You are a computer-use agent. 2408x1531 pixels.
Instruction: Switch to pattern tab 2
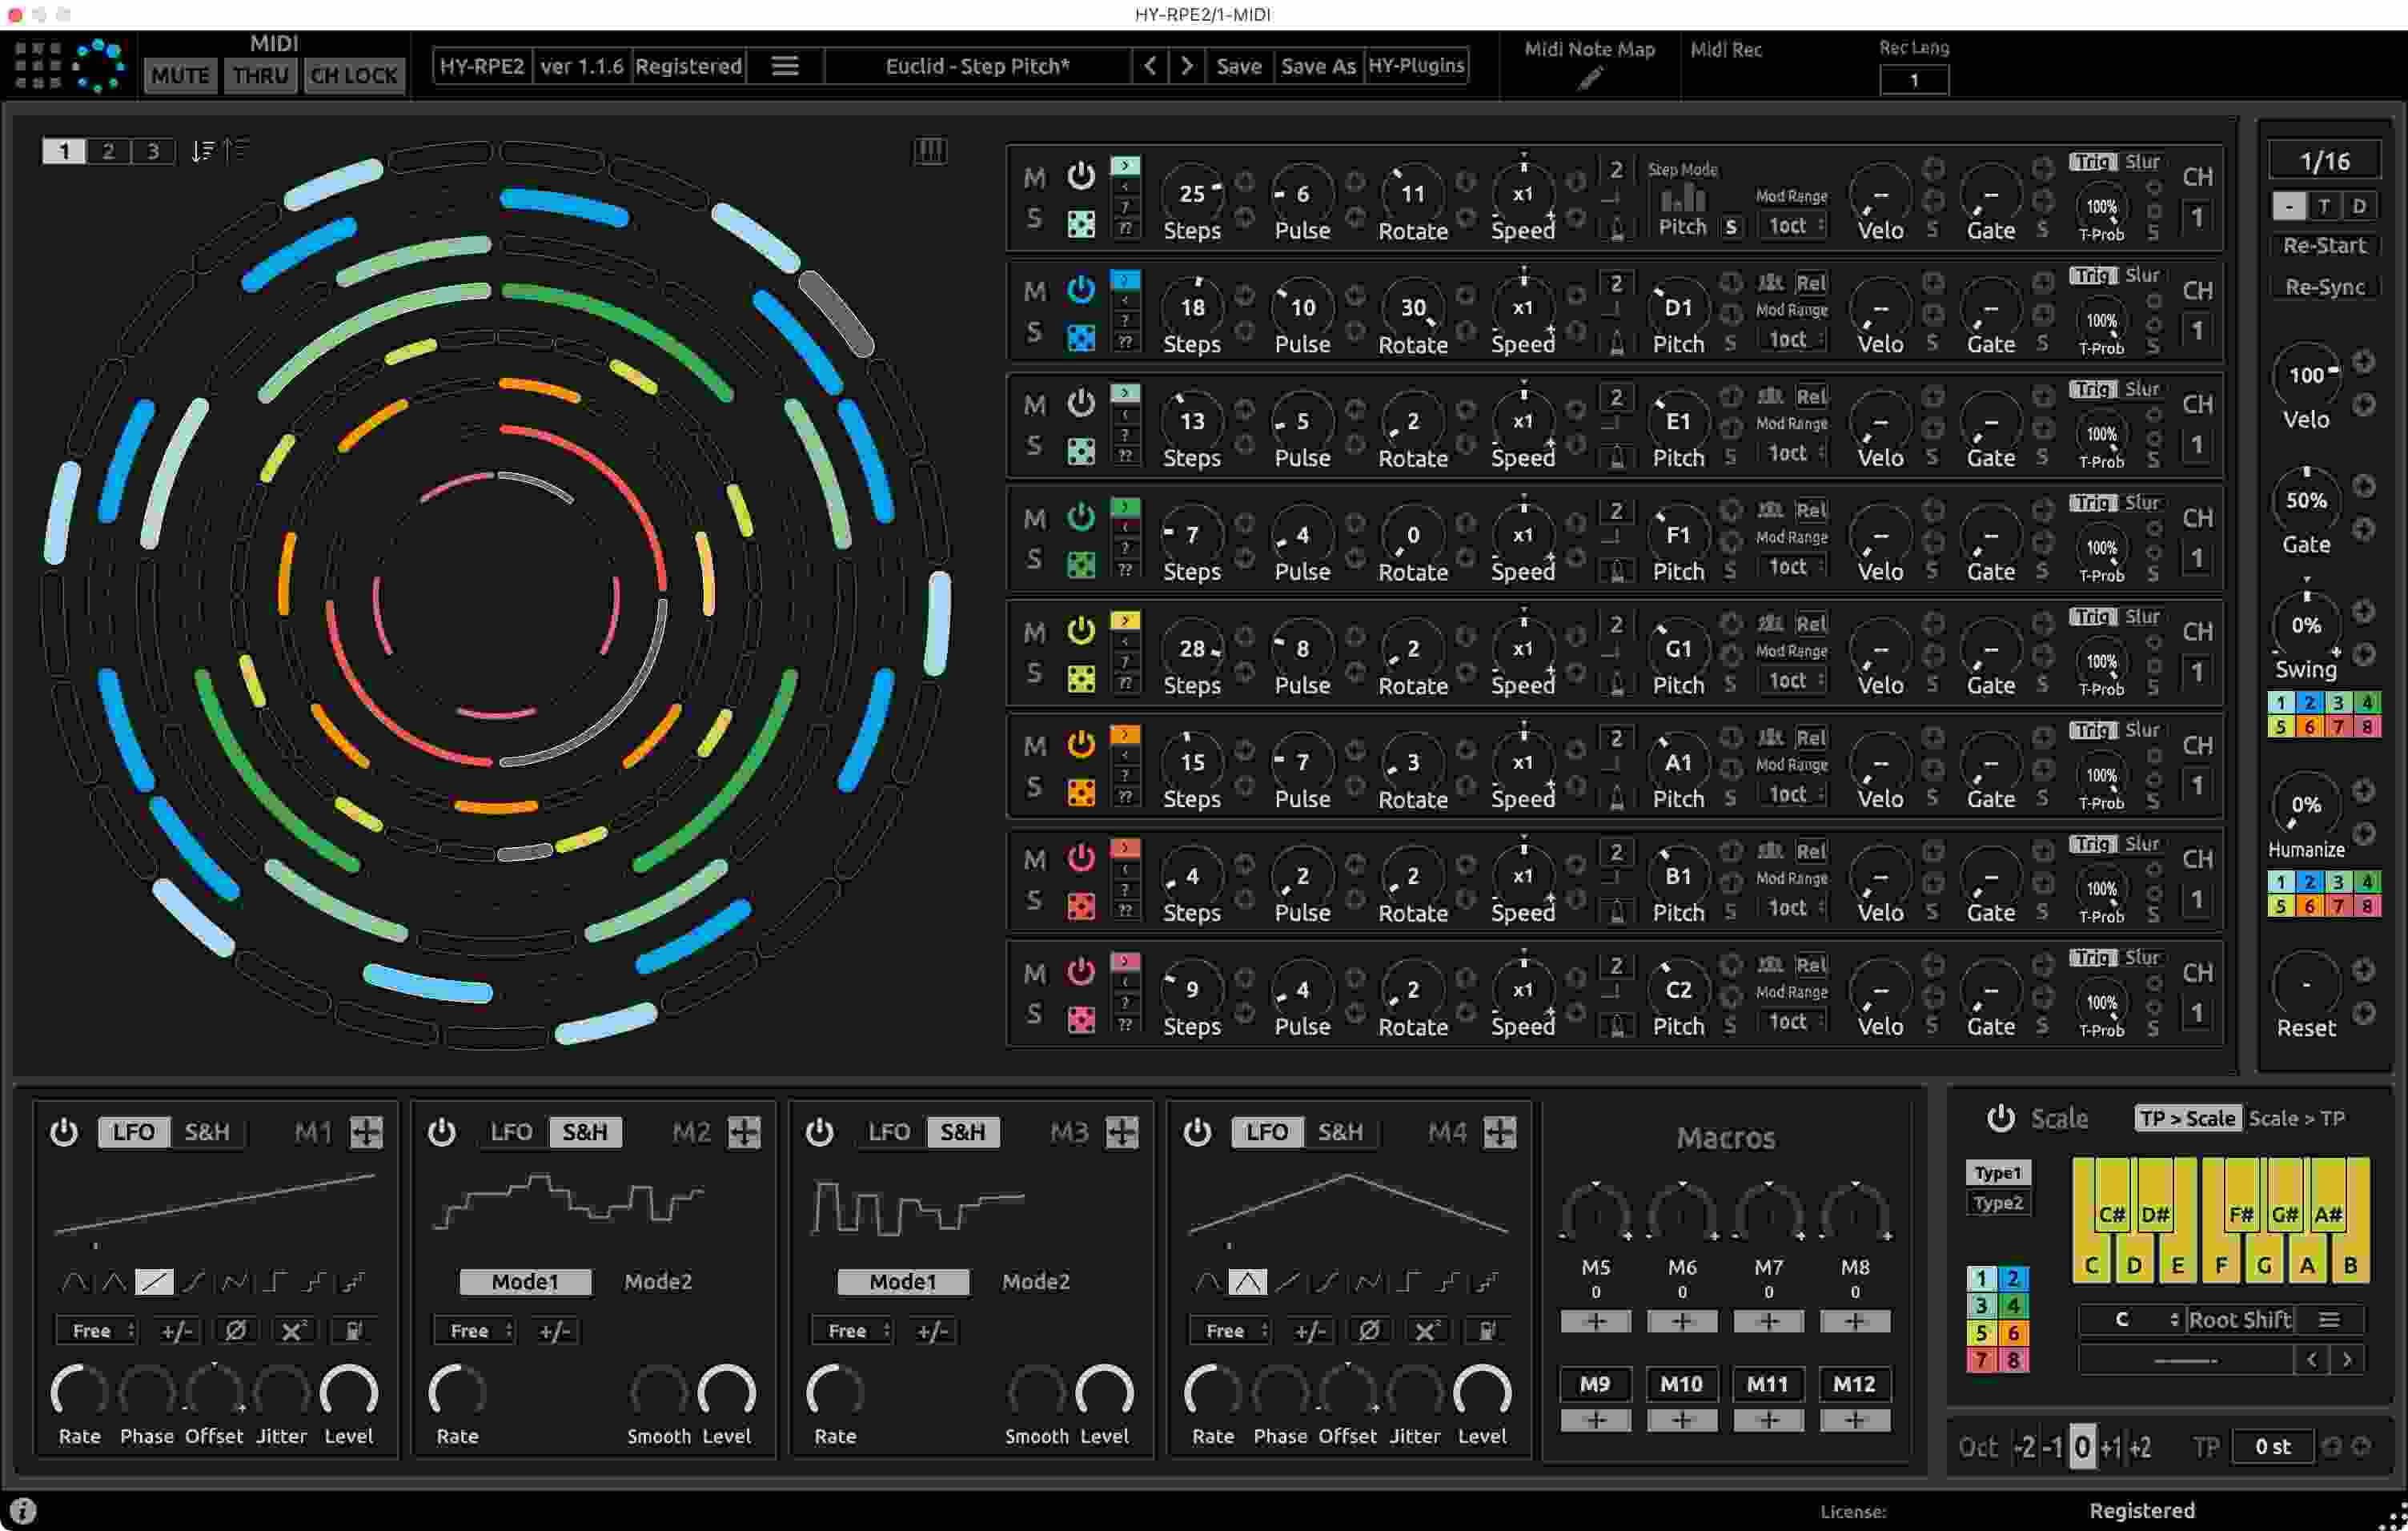[x=108, y=151]
